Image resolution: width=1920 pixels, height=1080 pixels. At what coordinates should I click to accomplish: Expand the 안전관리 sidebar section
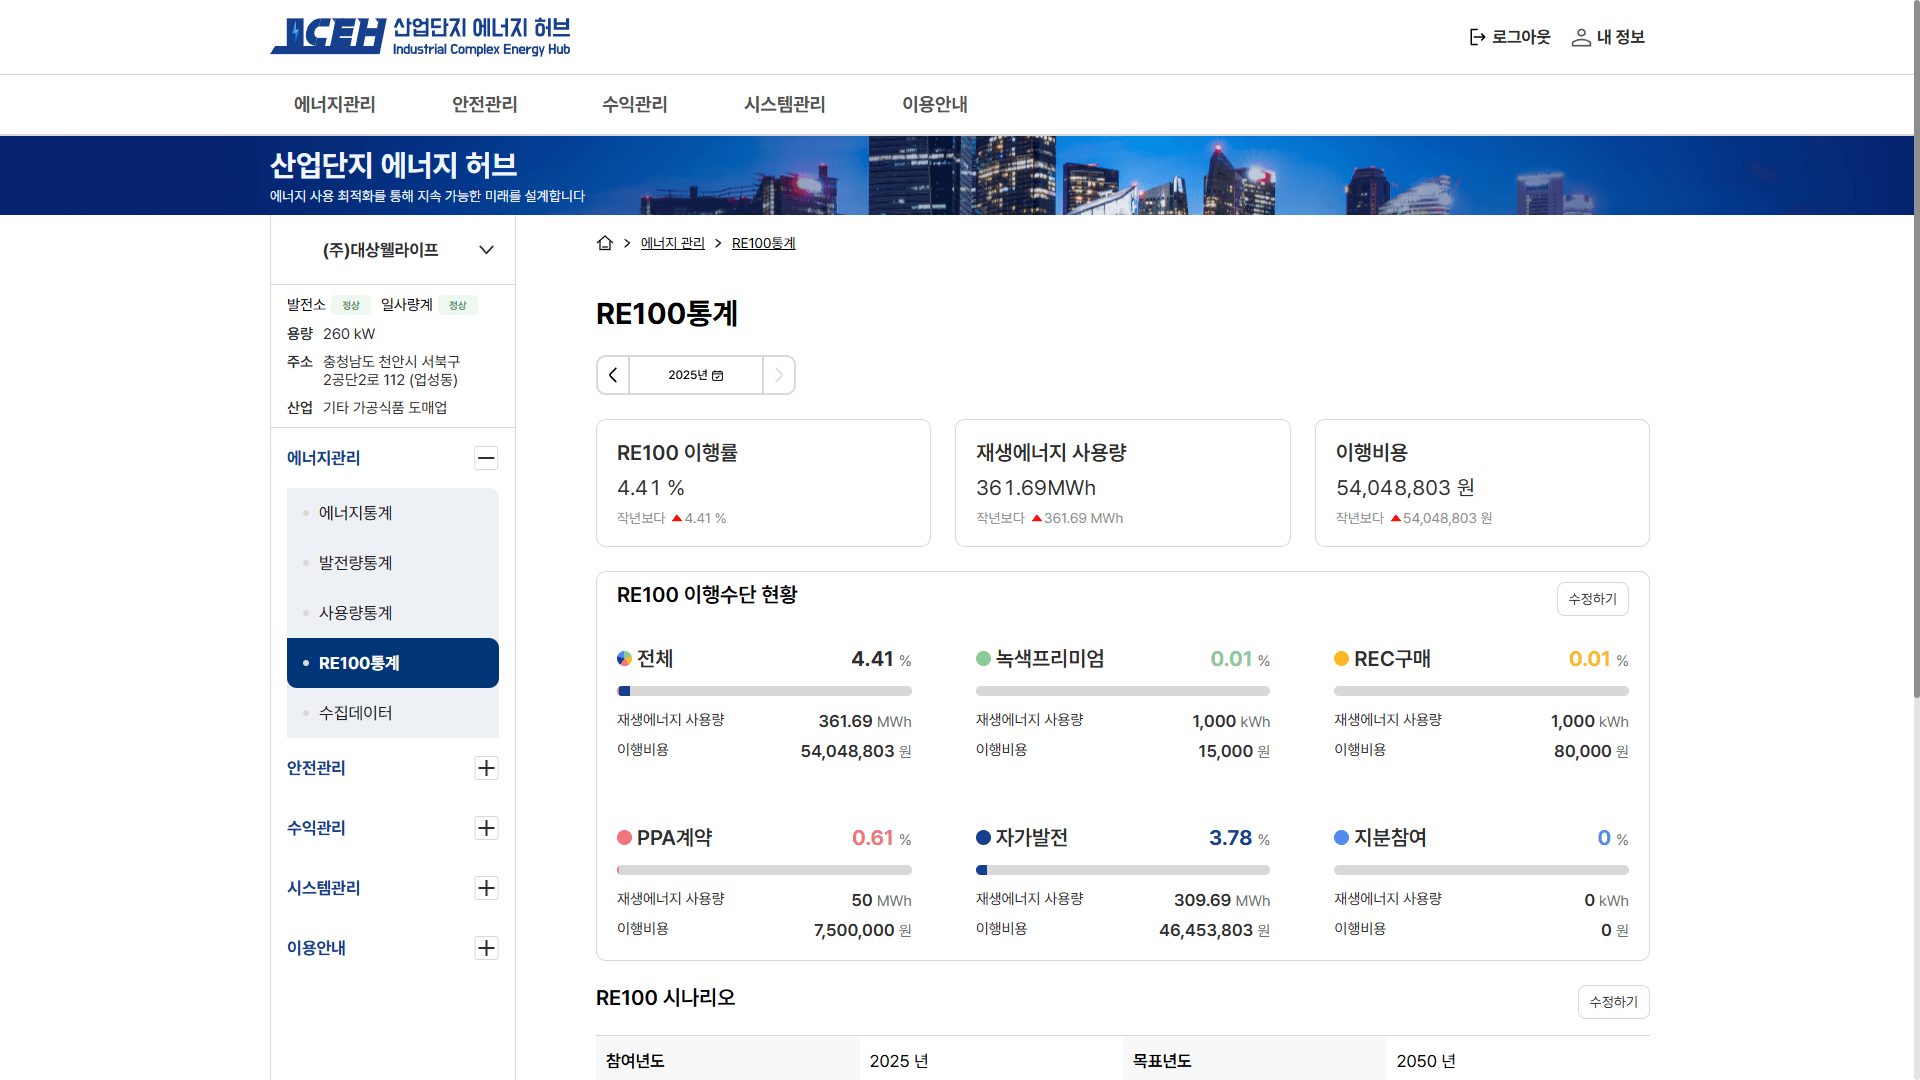486,768
